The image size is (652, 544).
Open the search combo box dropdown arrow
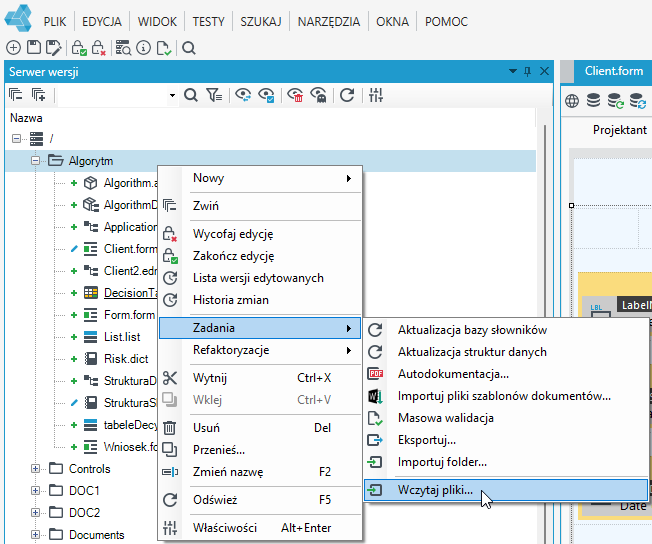click(172, 95)
